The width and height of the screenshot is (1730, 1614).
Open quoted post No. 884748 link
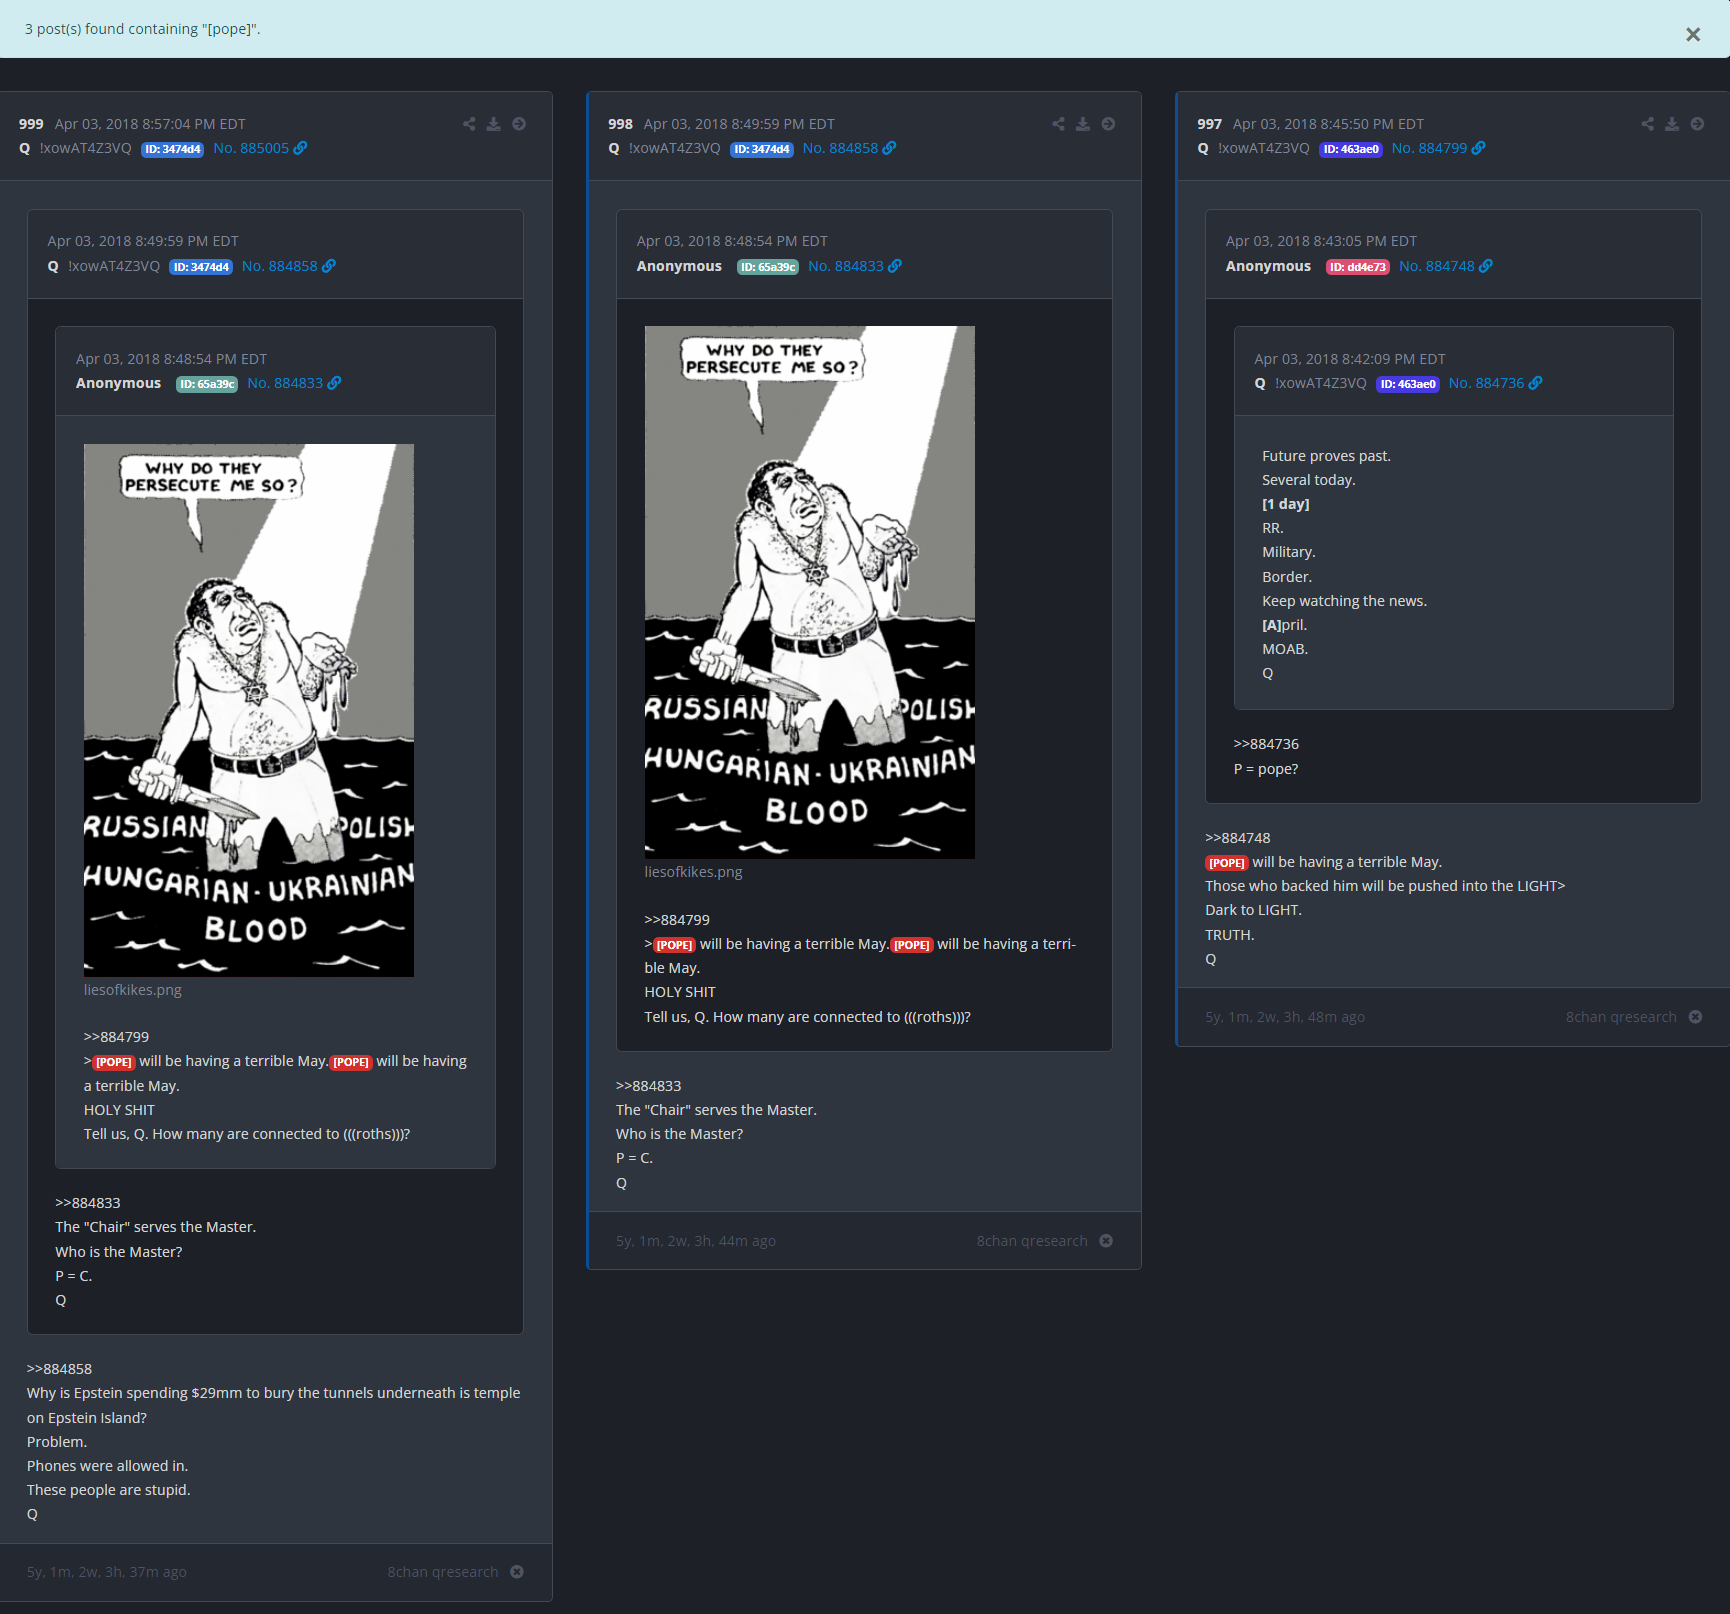[1437, 266]
